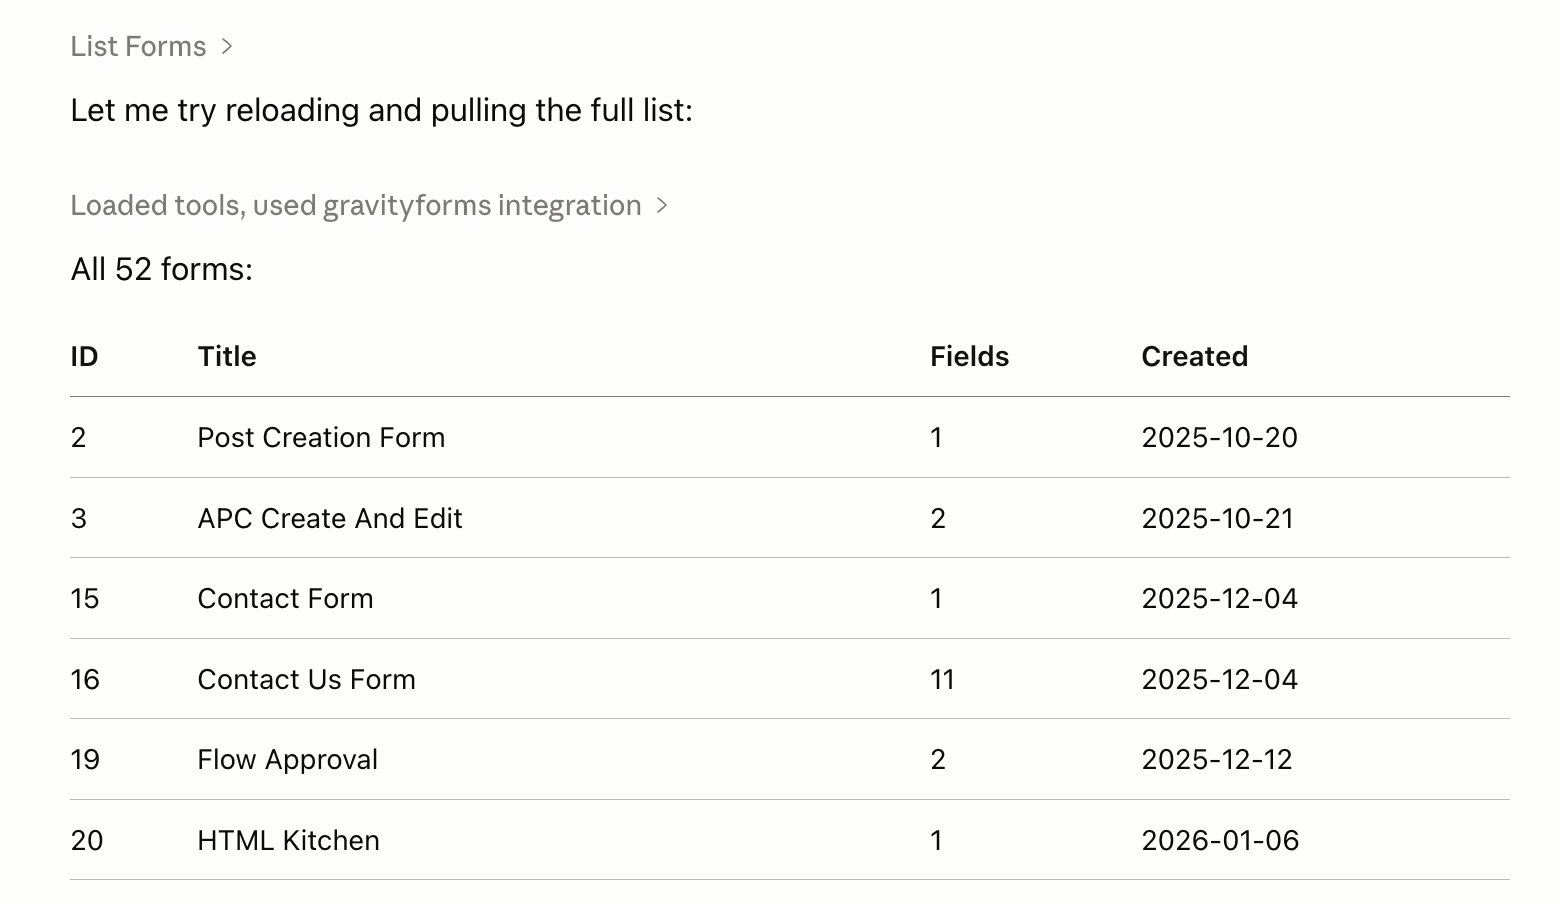
Task: Select the Contact Us Form title
Action: pos(306,680)
